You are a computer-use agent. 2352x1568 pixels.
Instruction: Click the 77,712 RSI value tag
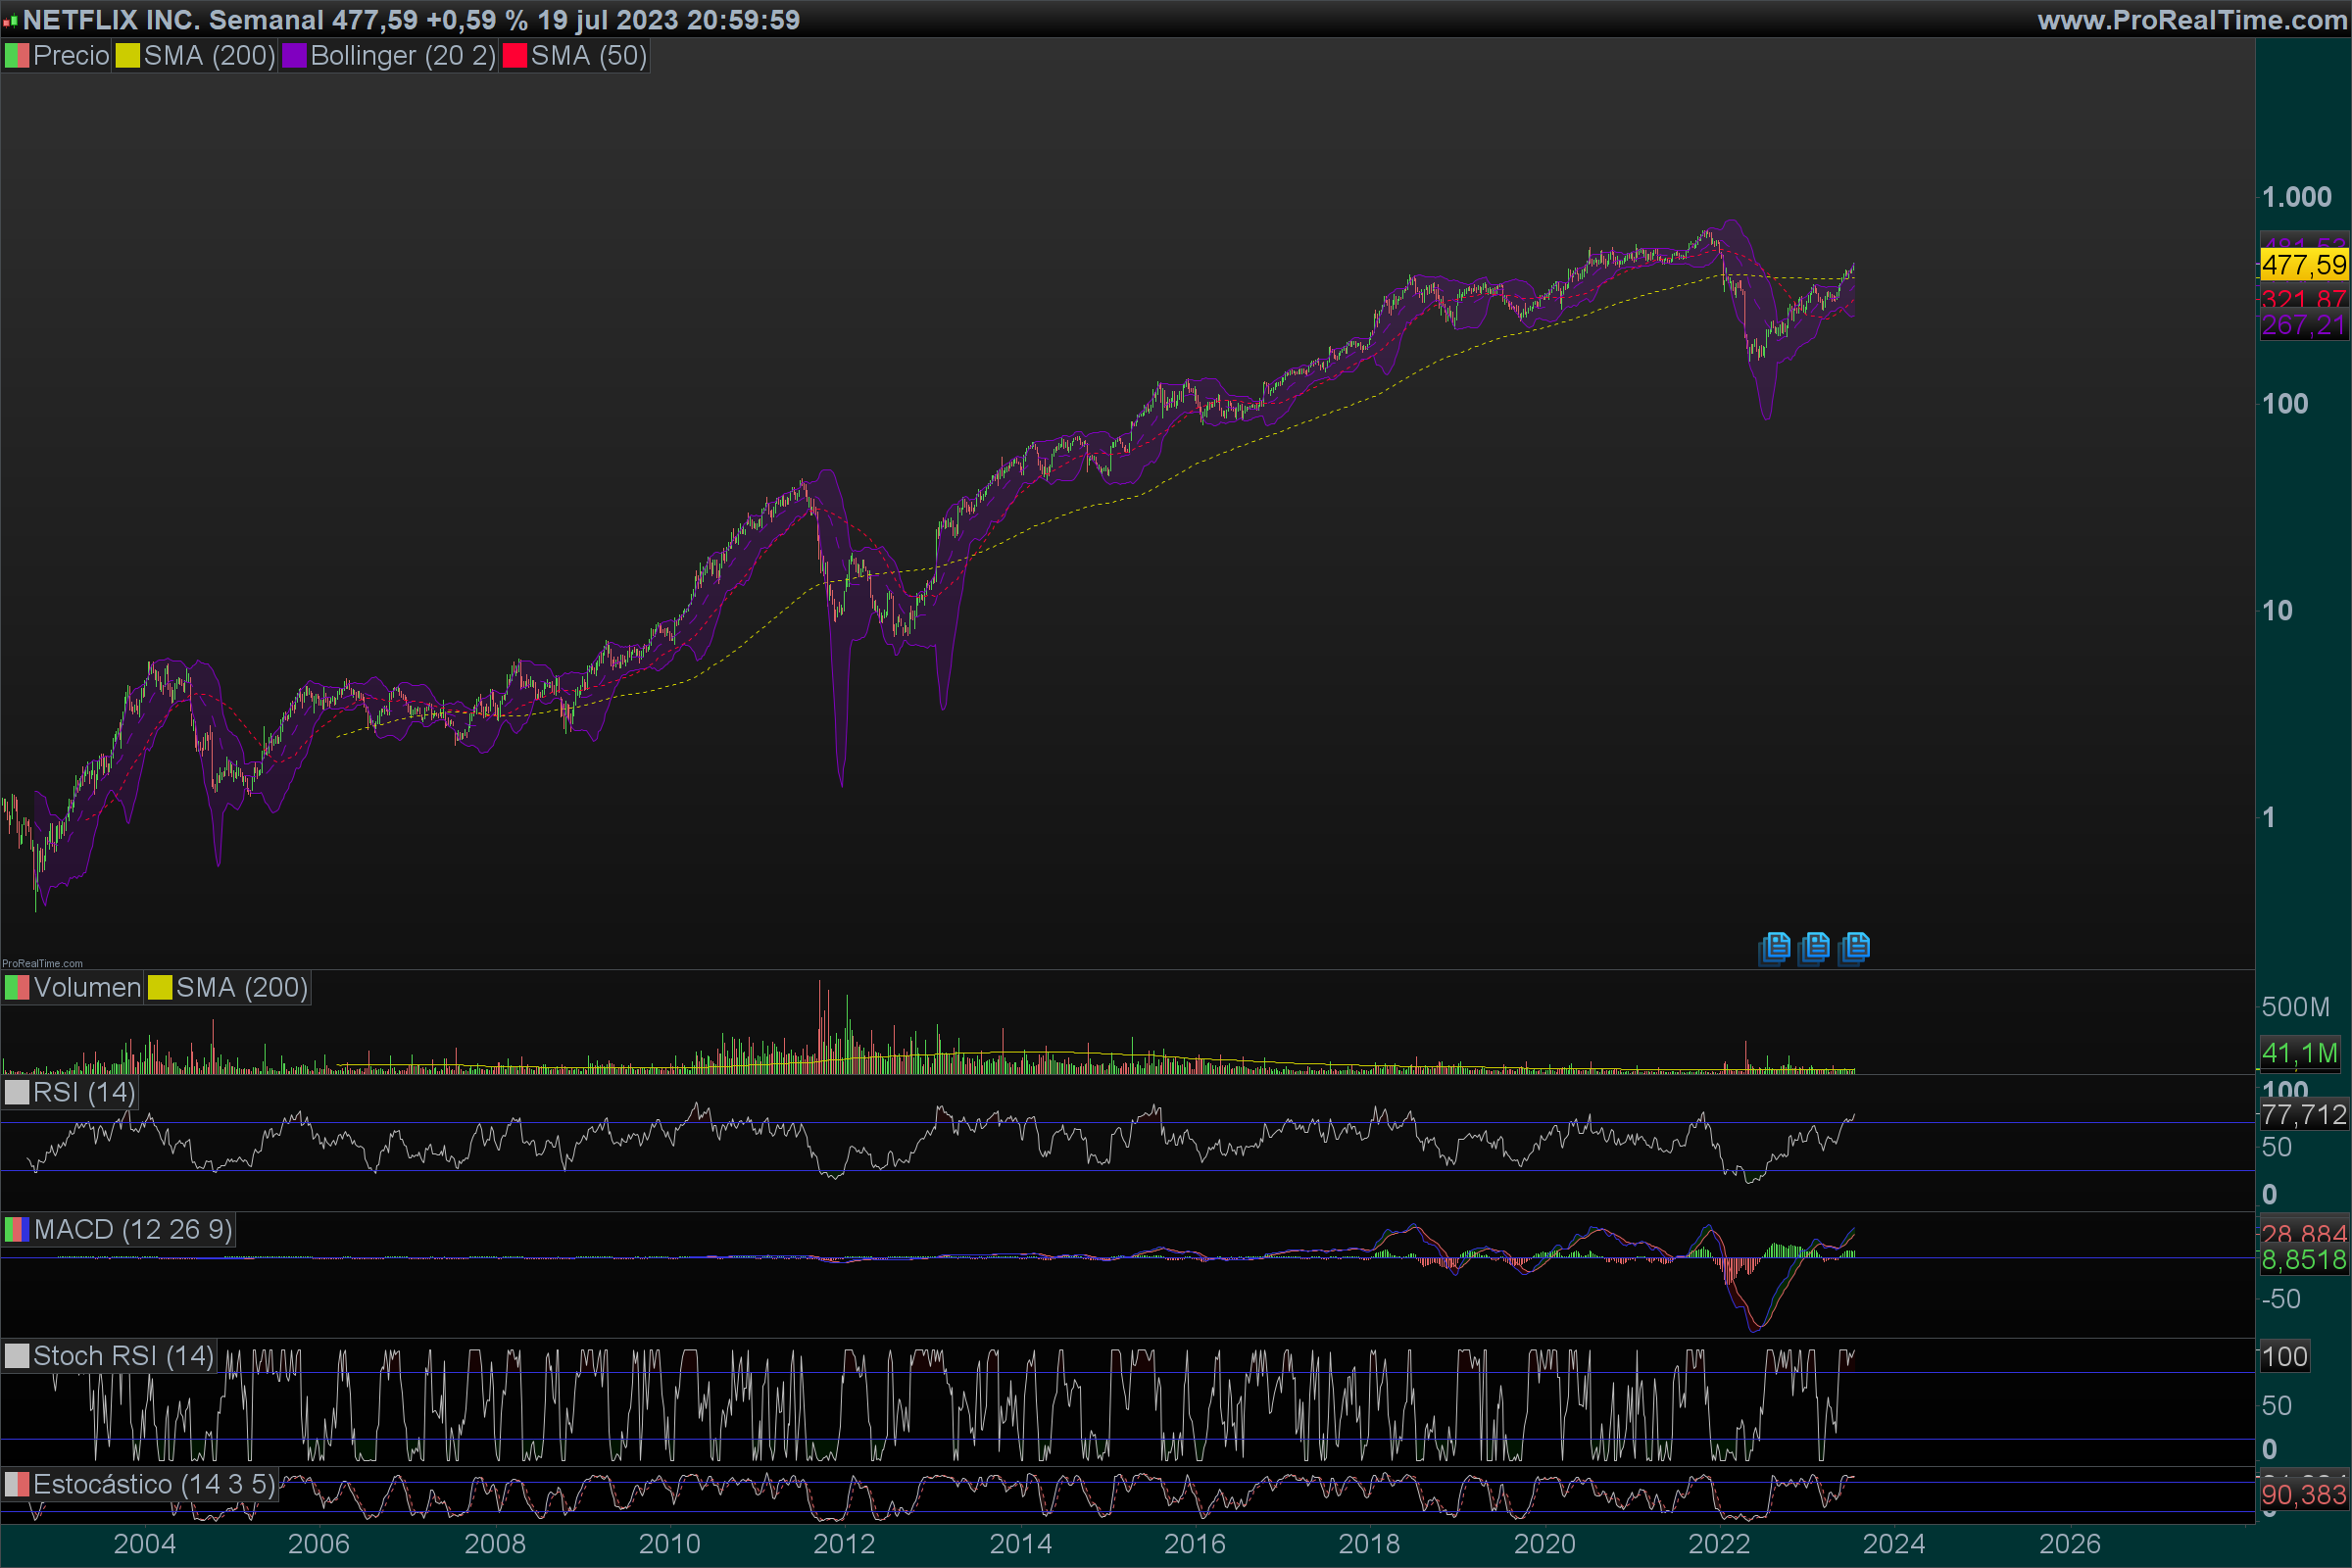[2303, 1115]
